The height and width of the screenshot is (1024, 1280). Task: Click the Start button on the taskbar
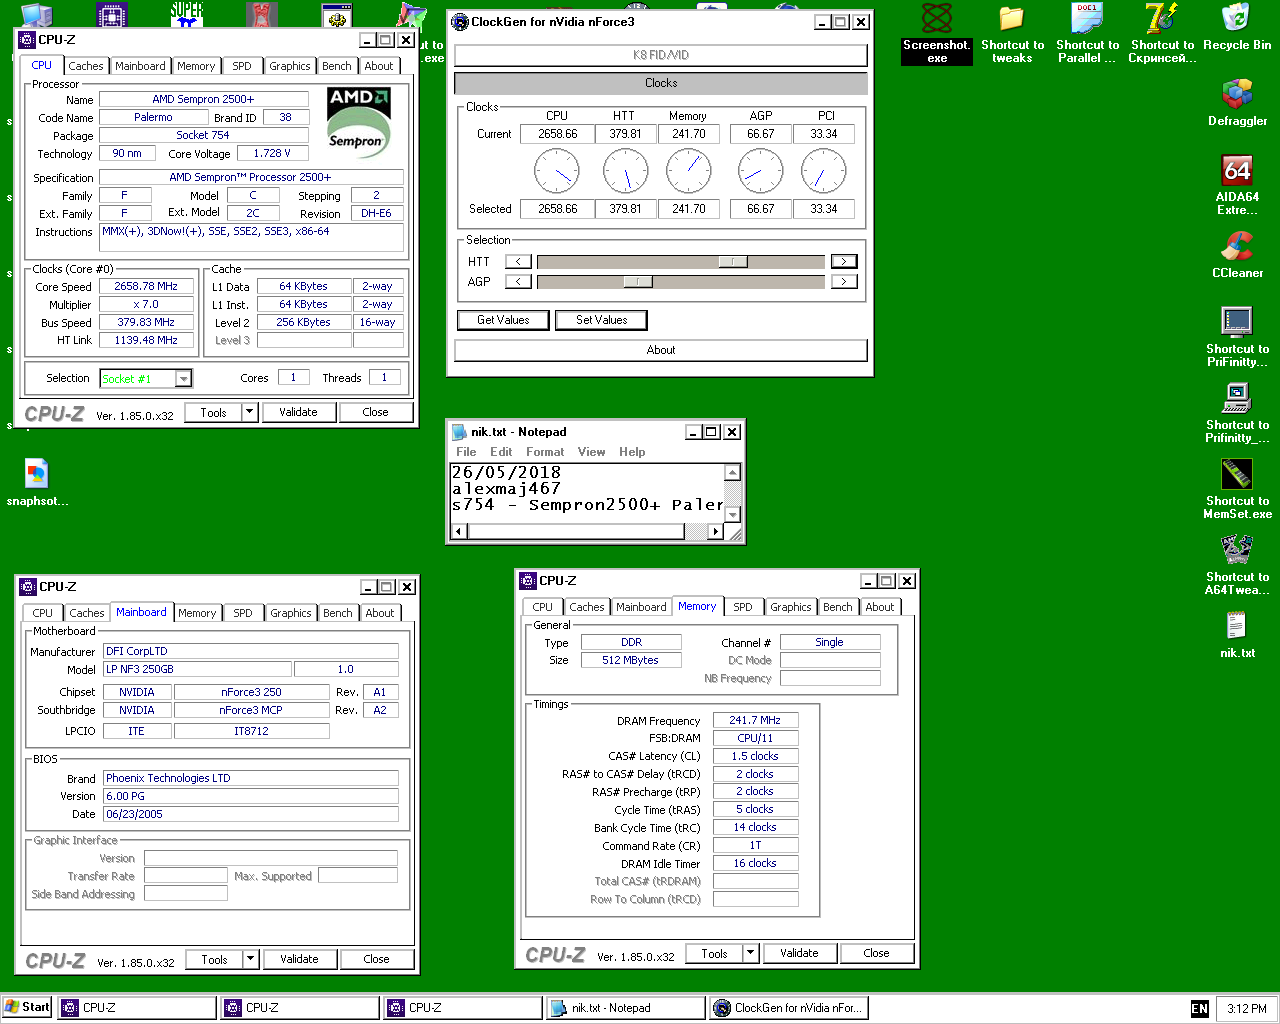[x=27, y=1008]
